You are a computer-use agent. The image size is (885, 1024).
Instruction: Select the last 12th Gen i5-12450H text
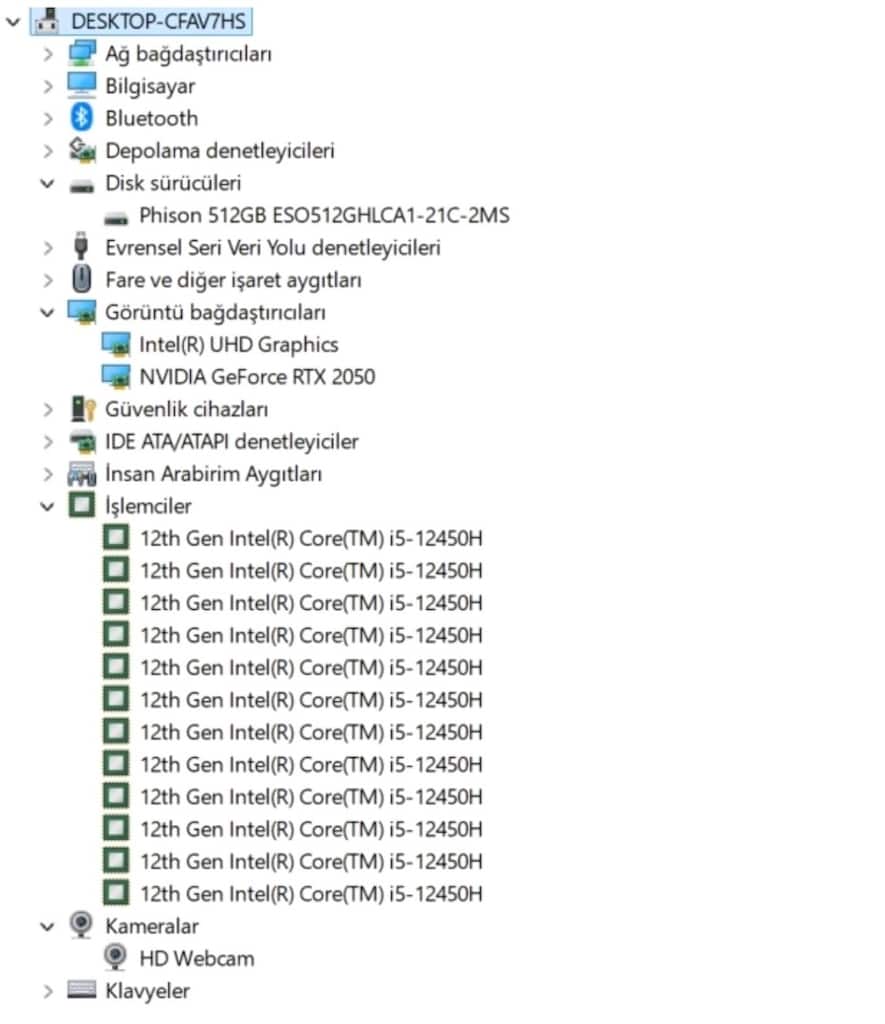coord(311,894)
